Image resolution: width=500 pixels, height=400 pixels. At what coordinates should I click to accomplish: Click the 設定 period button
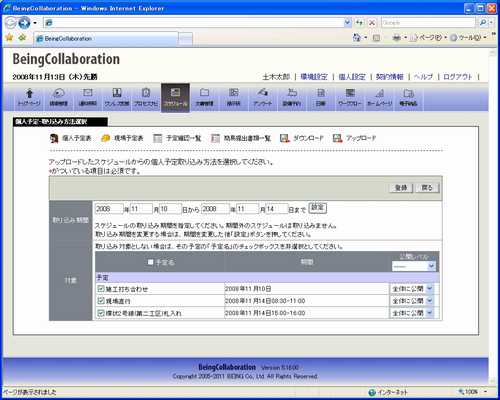click(x=318, y=208)
